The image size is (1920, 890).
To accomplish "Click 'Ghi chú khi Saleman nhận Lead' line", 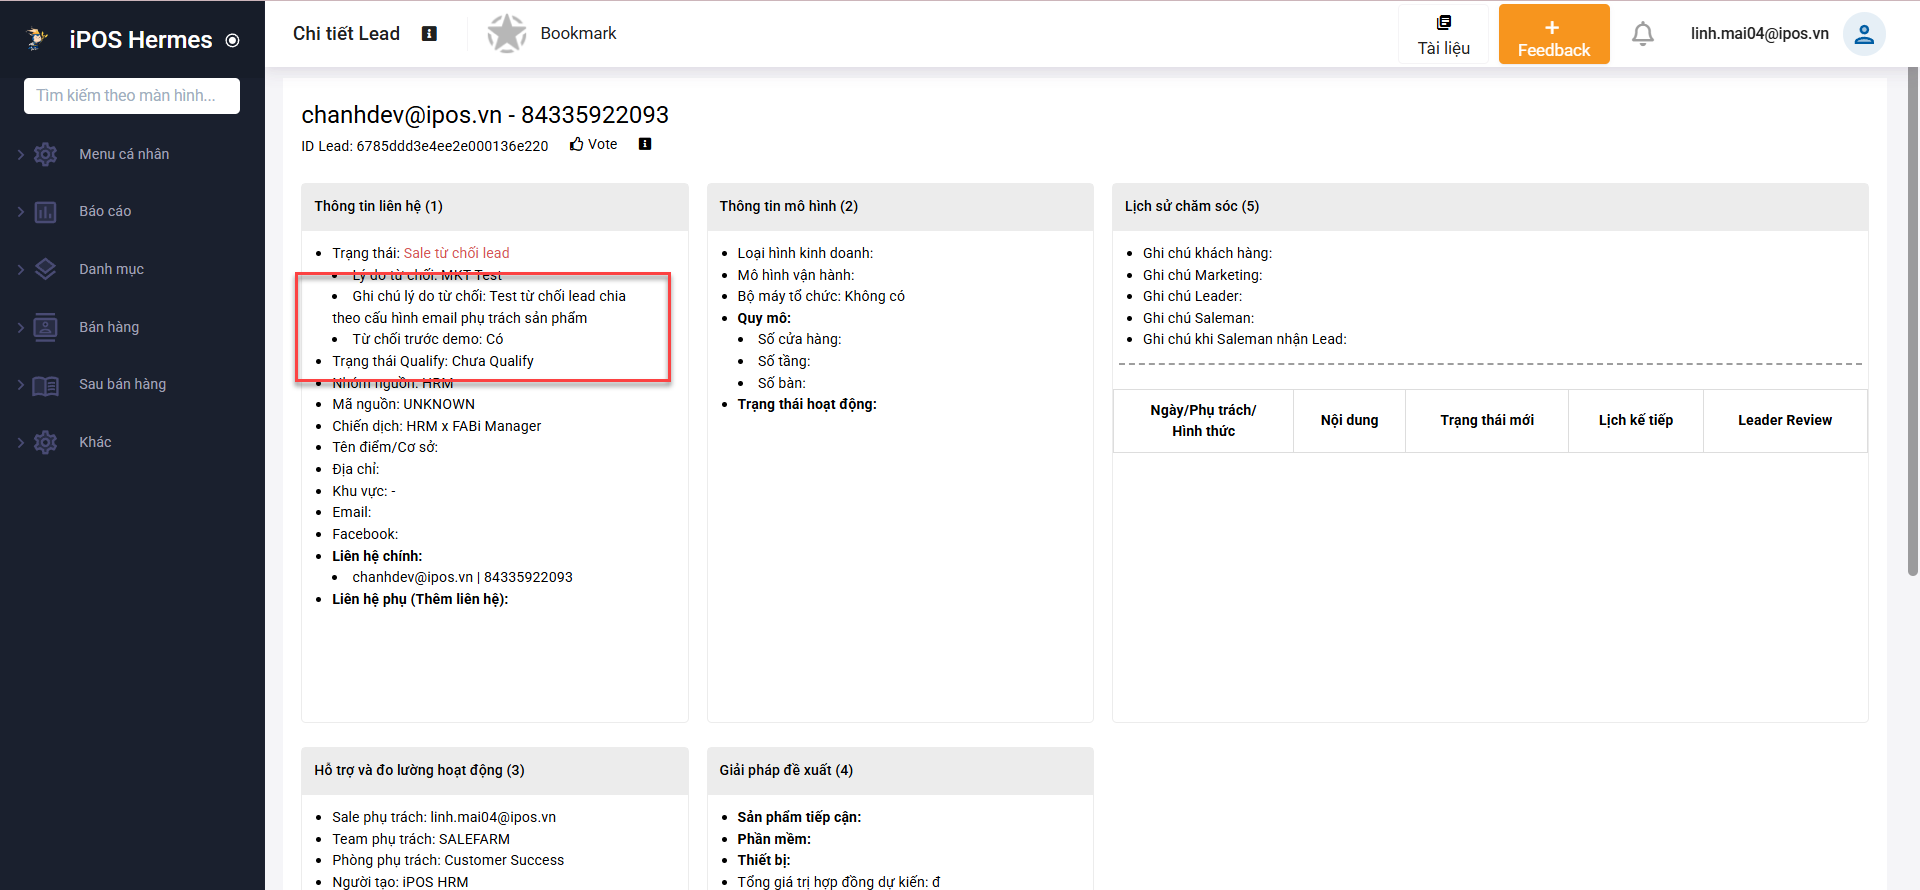I will pos(1245,339).
